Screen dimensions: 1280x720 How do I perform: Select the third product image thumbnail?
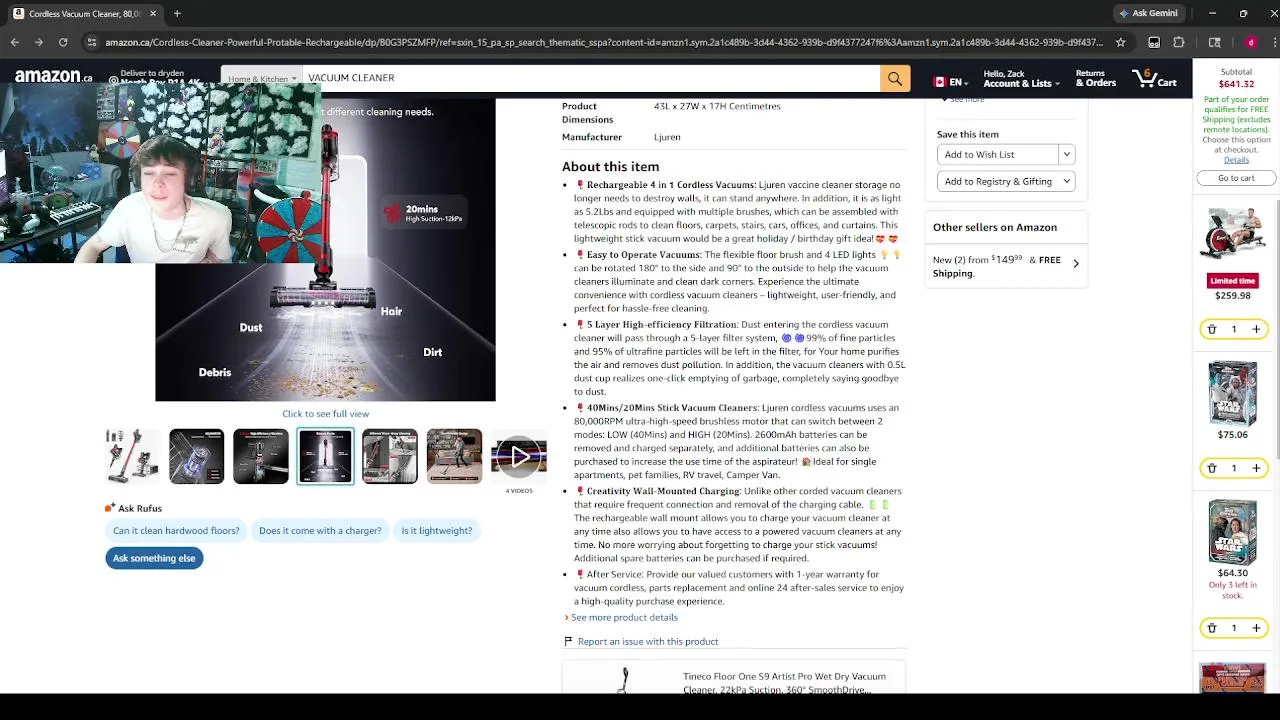tap(261, 456)
